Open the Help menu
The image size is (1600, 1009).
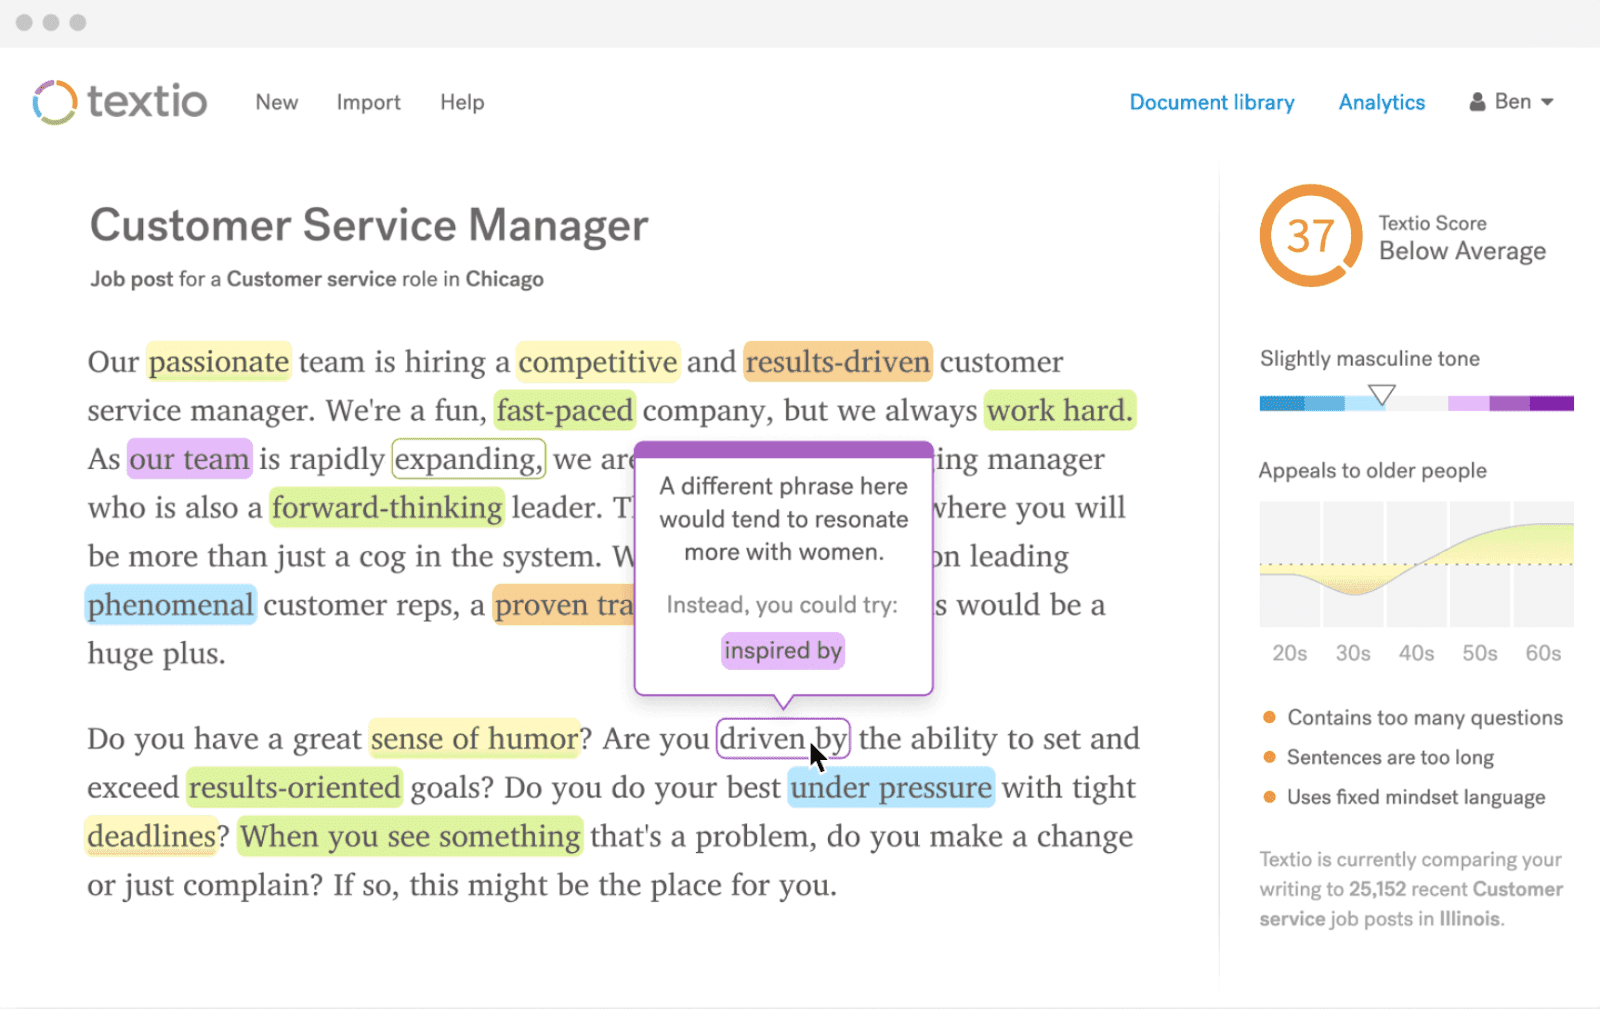pyautogui.click(x=461, y=102)
